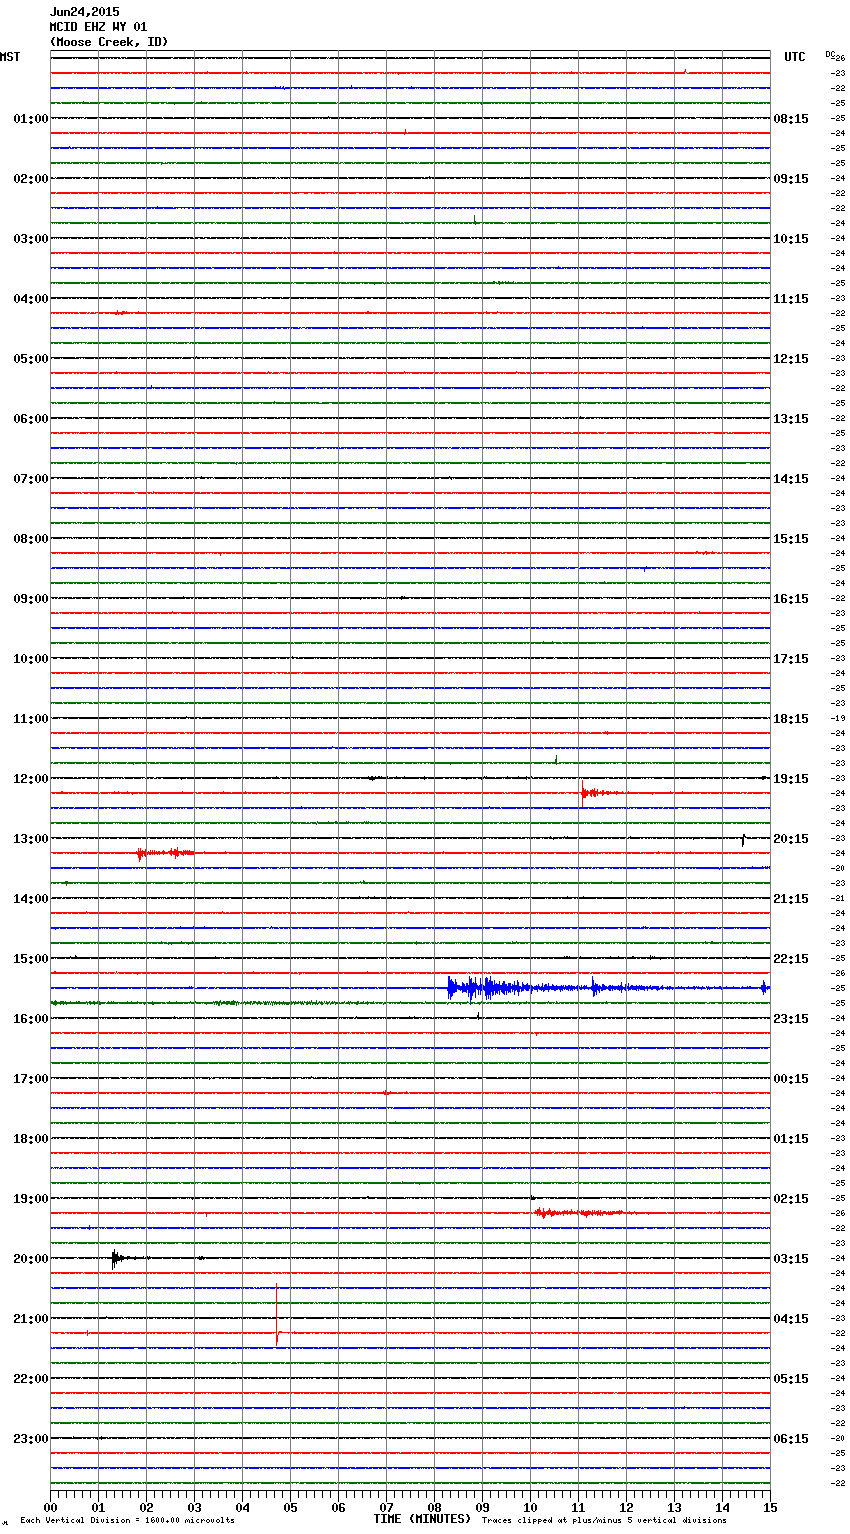Click the 01:00 MST time label
The width and height of the screenshot is (850, 1534).
pos(31,118)
